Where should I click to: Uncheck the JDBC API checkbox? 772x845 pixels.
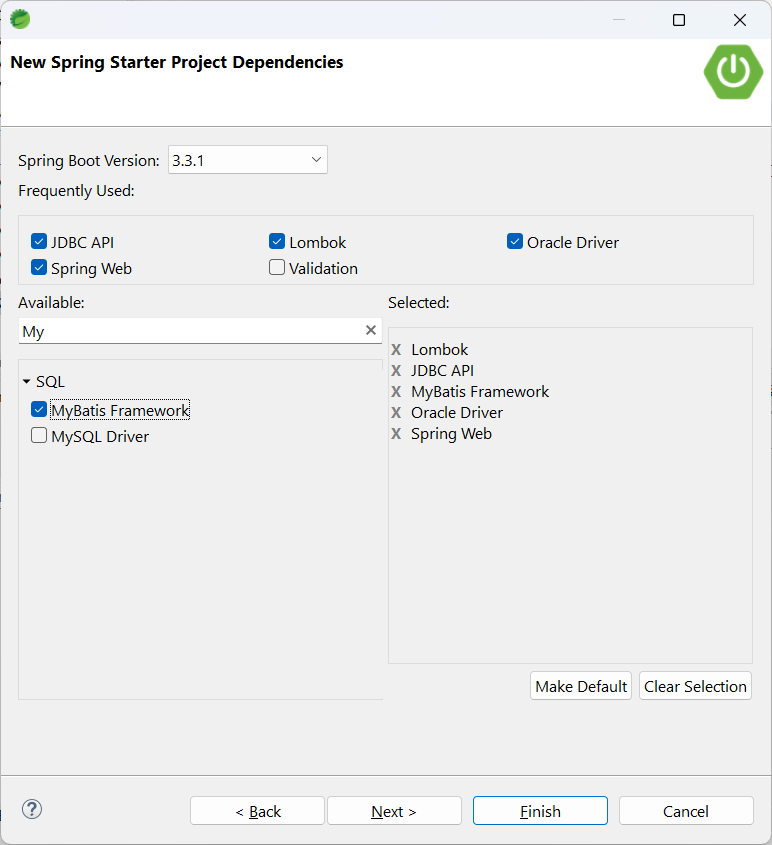39,241
